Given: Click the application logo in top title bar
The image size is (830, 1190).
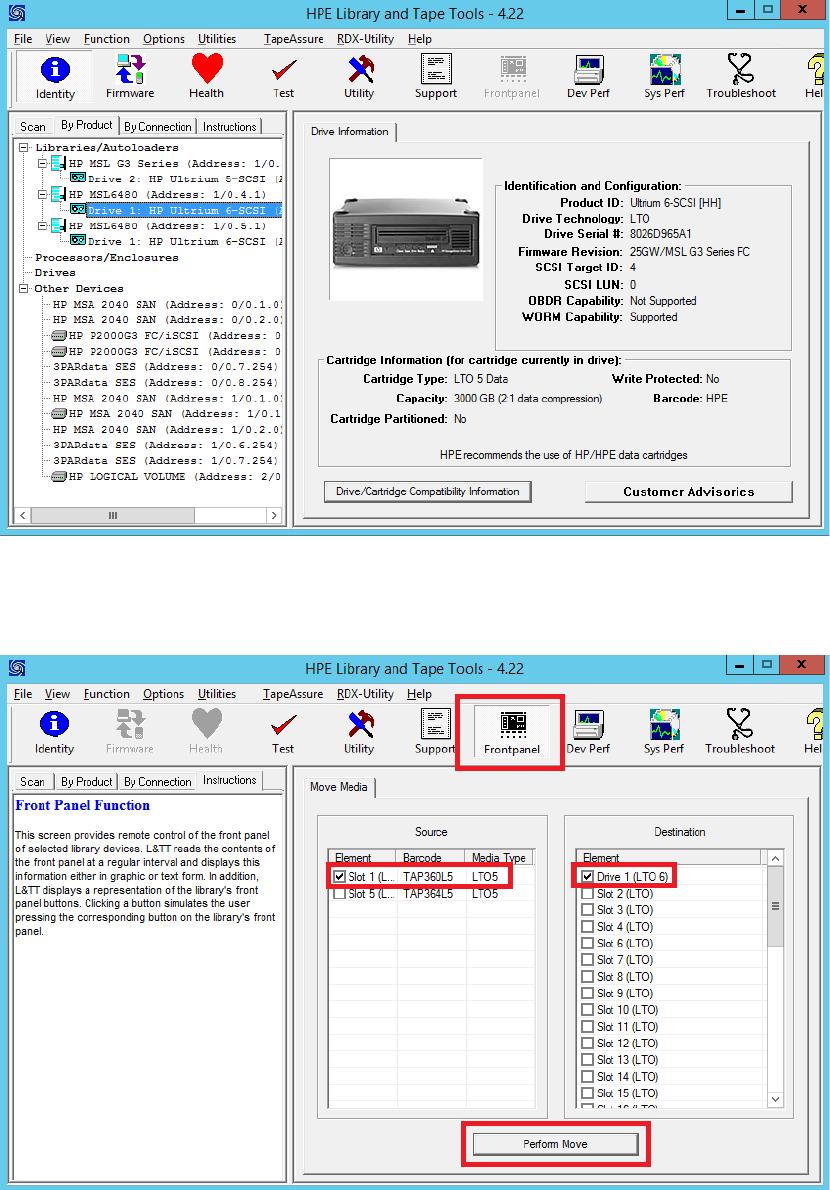Looking at the screenshot, I should pos(17,13).
